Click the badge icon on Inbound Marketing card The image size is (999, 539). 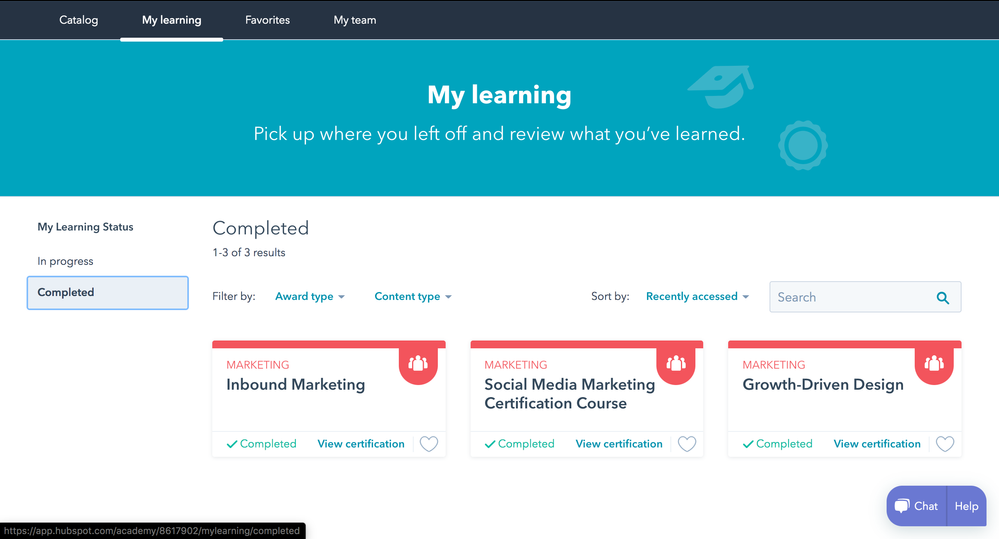418,364
